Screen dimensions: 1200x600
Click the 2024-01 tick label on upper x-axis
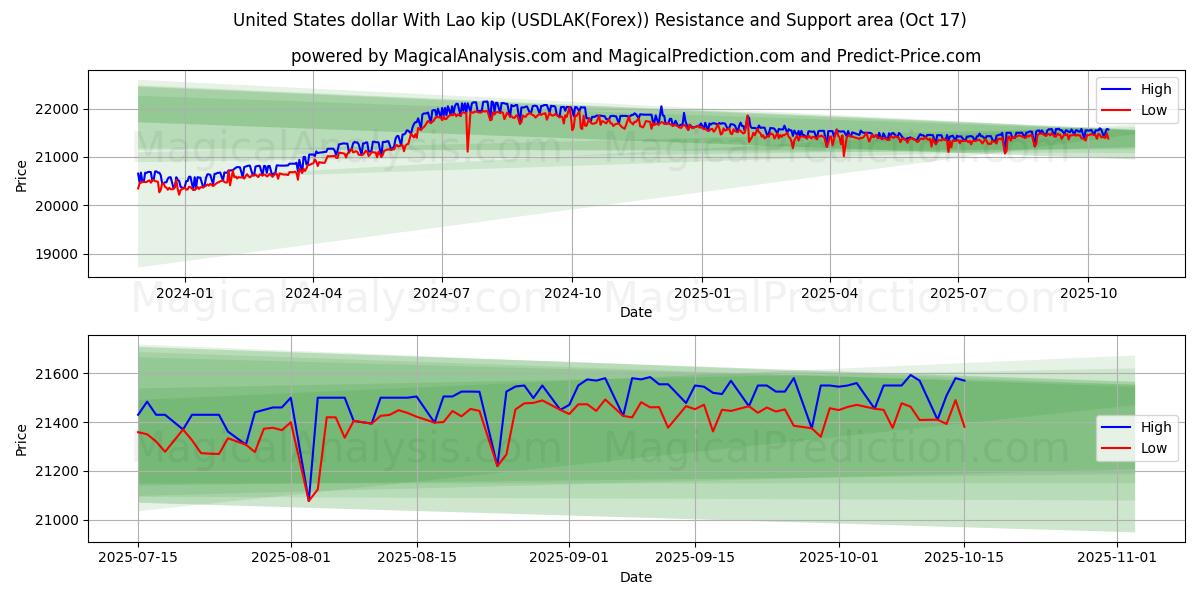coord(185,293)
